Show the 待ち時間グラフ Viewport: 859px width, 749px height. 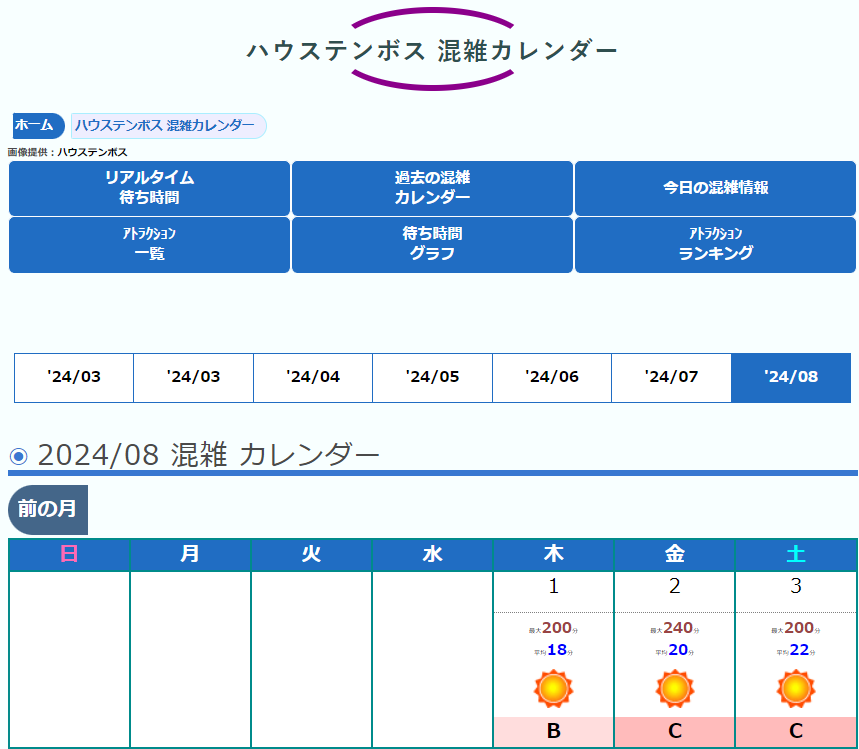pyautogui.click(x=432, y=245)
